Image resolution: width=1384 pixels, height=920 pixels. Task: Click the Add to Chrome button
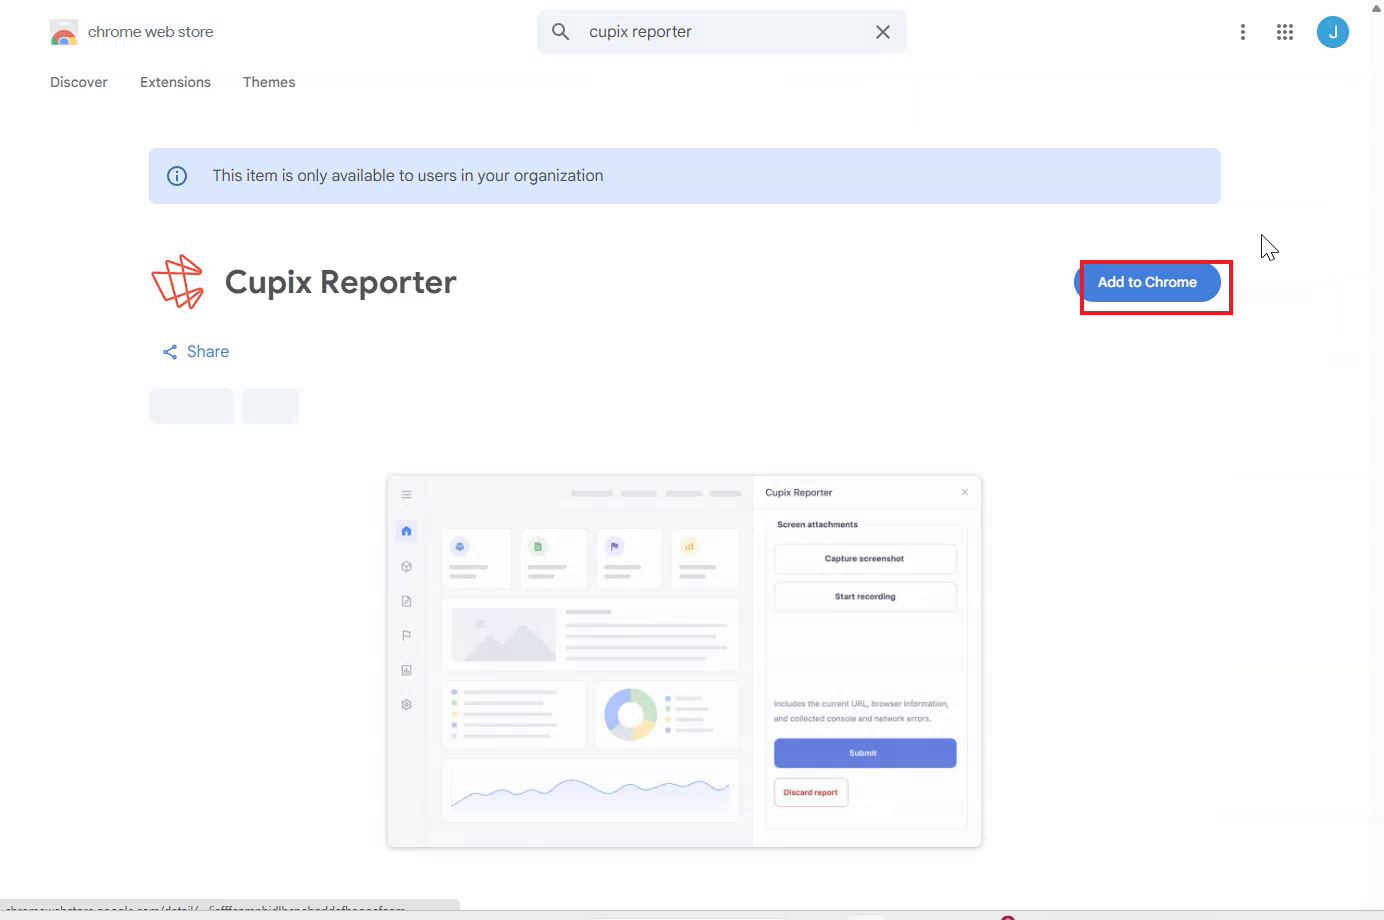[x=1147, y=282]
